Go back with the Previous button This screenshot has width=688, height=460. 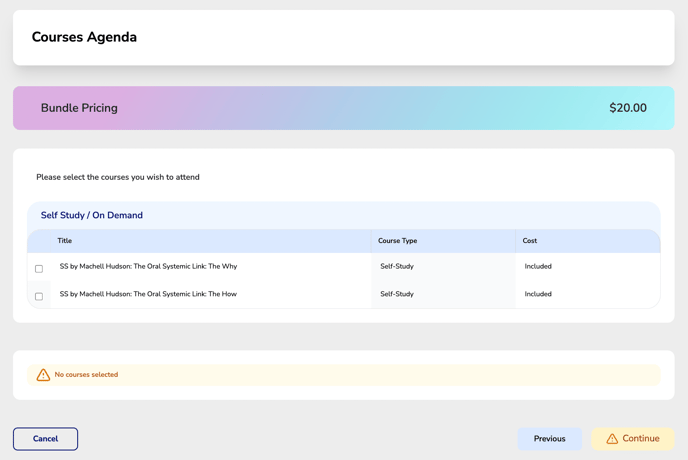point(550,439)
